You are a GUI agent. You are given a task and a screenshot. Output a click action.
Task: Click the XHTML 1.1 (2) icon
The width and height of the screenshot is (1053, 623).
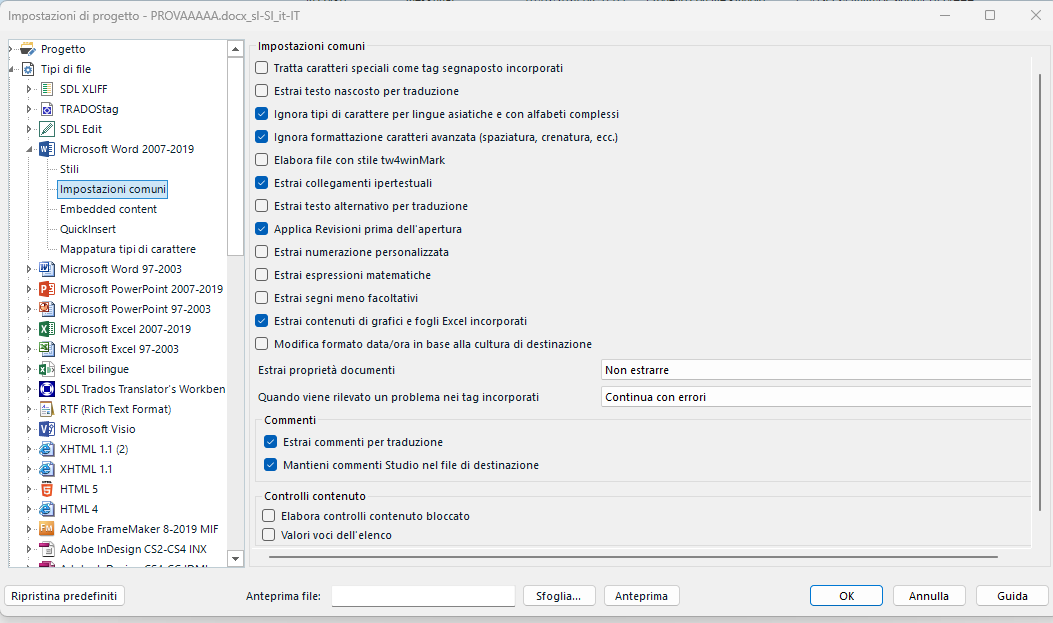coord(47,449)
